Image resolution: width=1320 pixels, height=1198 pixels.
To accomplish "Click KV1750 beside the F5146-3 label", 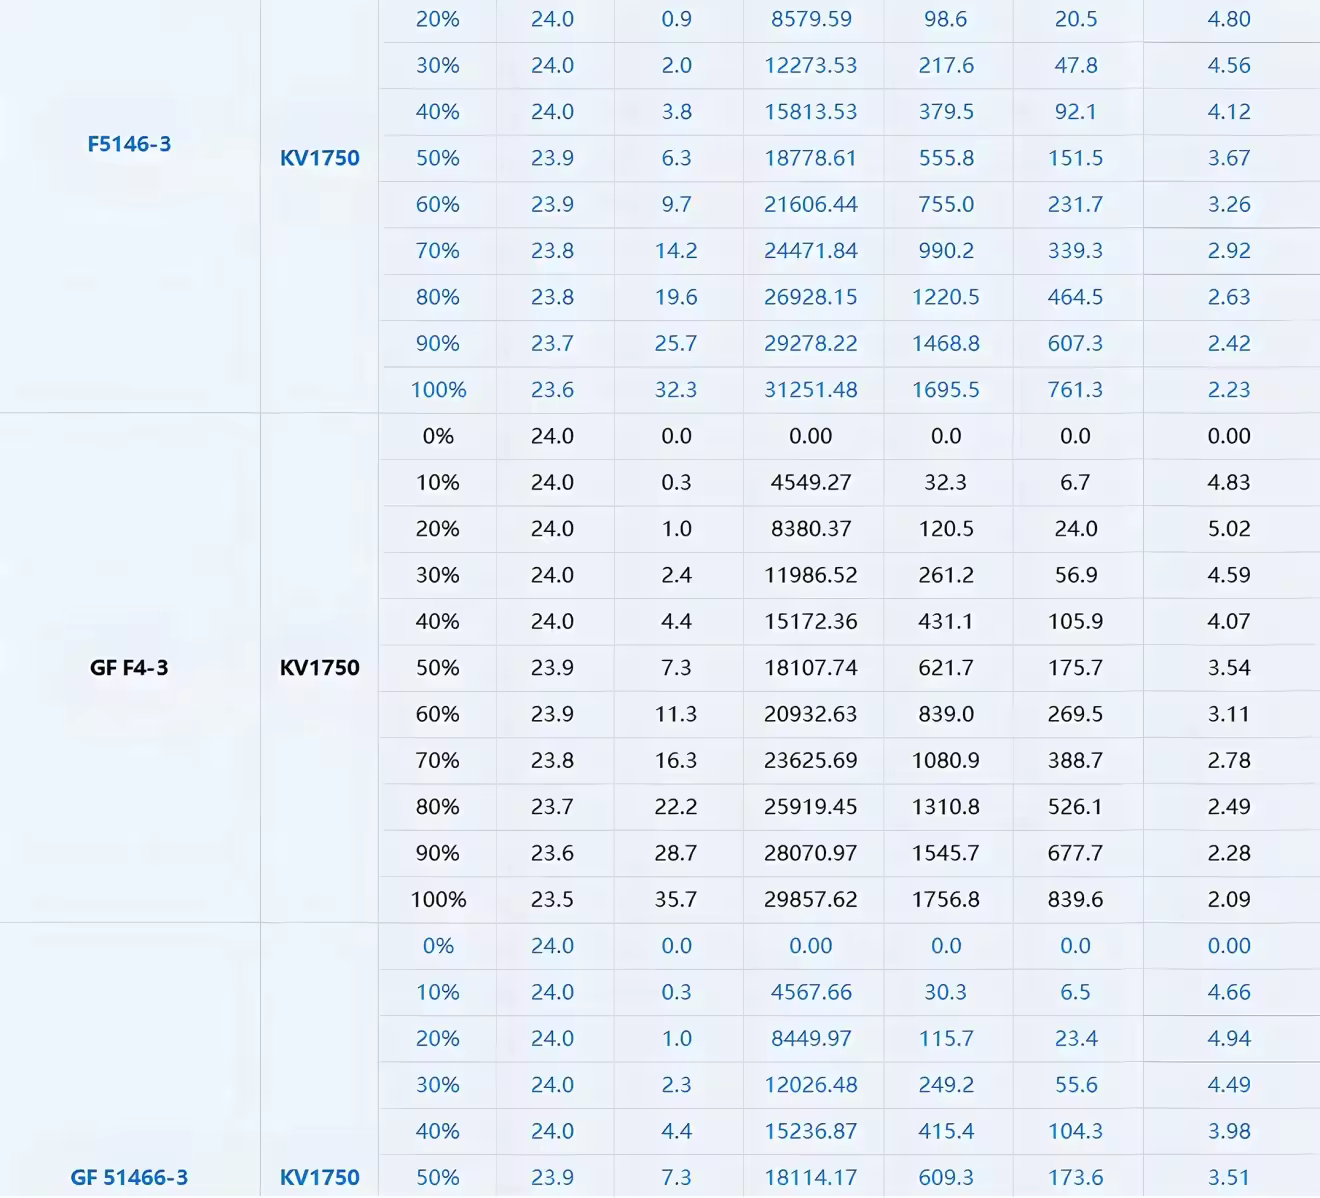I will click(x=319, y=158).
